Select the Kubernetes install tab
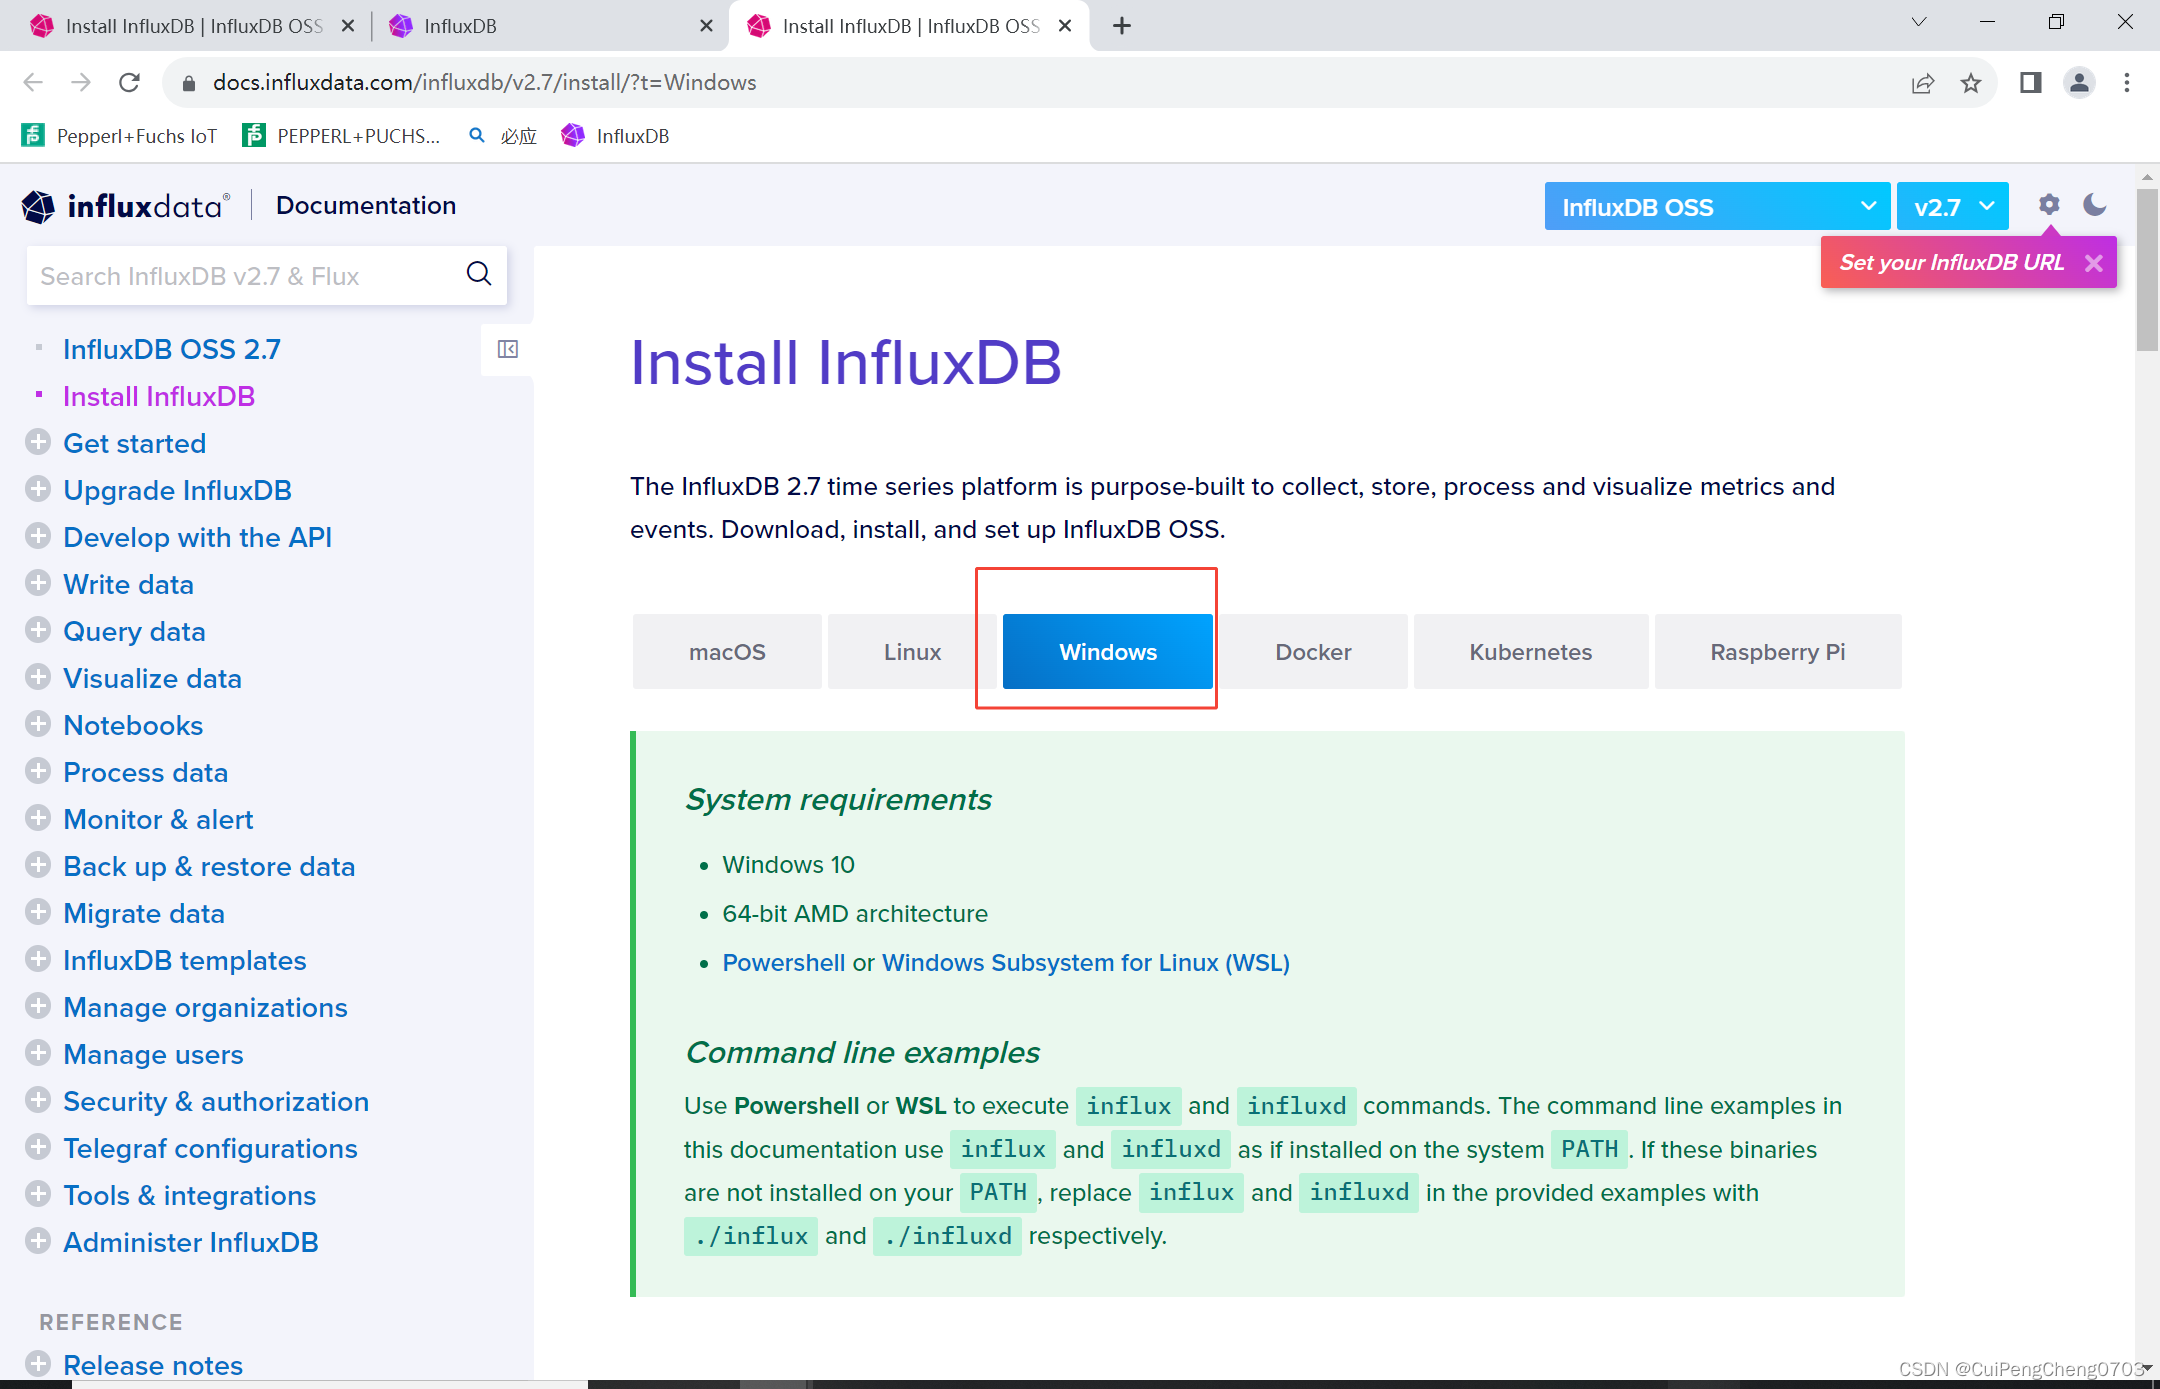Viewport: 2160px width, 1389px height. pos(1531,652)
